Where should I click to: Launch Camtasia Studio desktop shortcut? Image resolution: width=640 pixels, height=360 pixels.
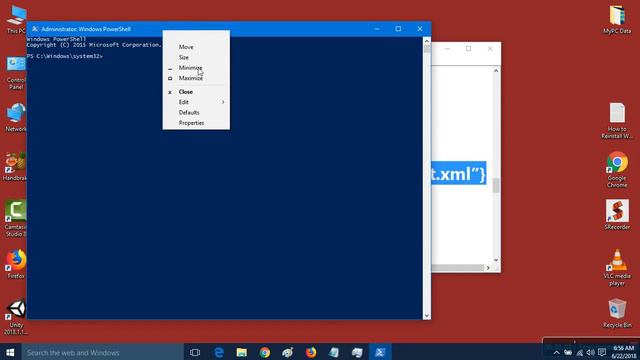16,218
